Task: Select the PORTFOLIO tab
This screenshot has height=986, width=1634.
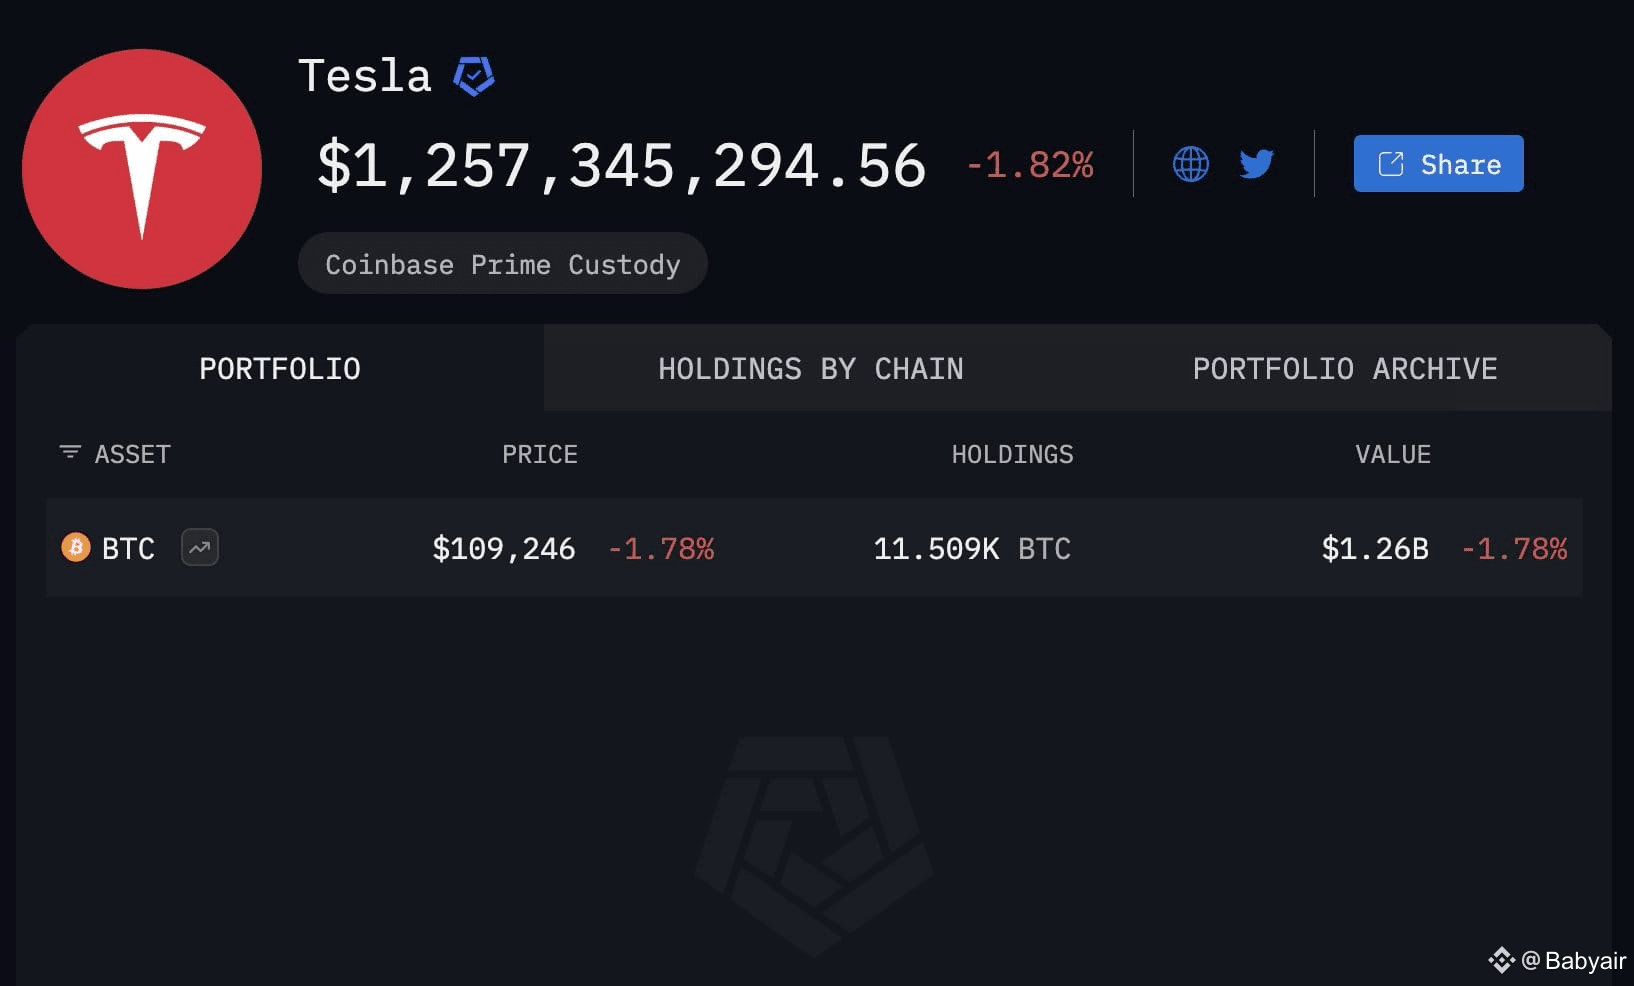Action: point(280,368)
